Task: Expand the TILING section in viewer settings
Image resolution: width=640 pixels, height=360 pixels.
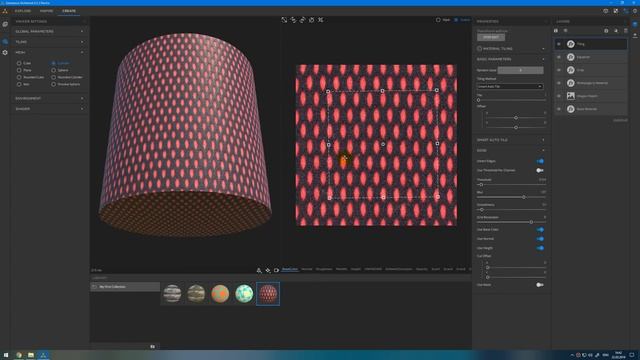Action: point(49,42)
